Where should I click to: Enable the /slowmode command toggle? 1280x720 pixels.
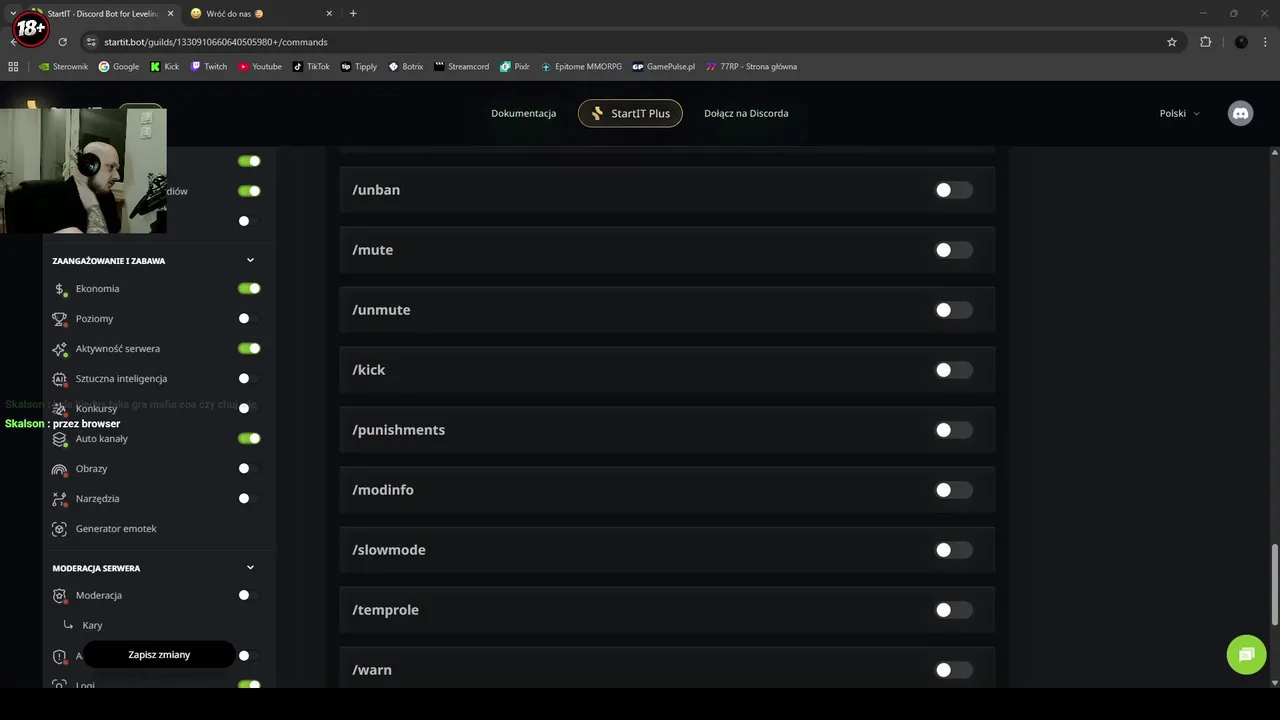tap(953, 550)
